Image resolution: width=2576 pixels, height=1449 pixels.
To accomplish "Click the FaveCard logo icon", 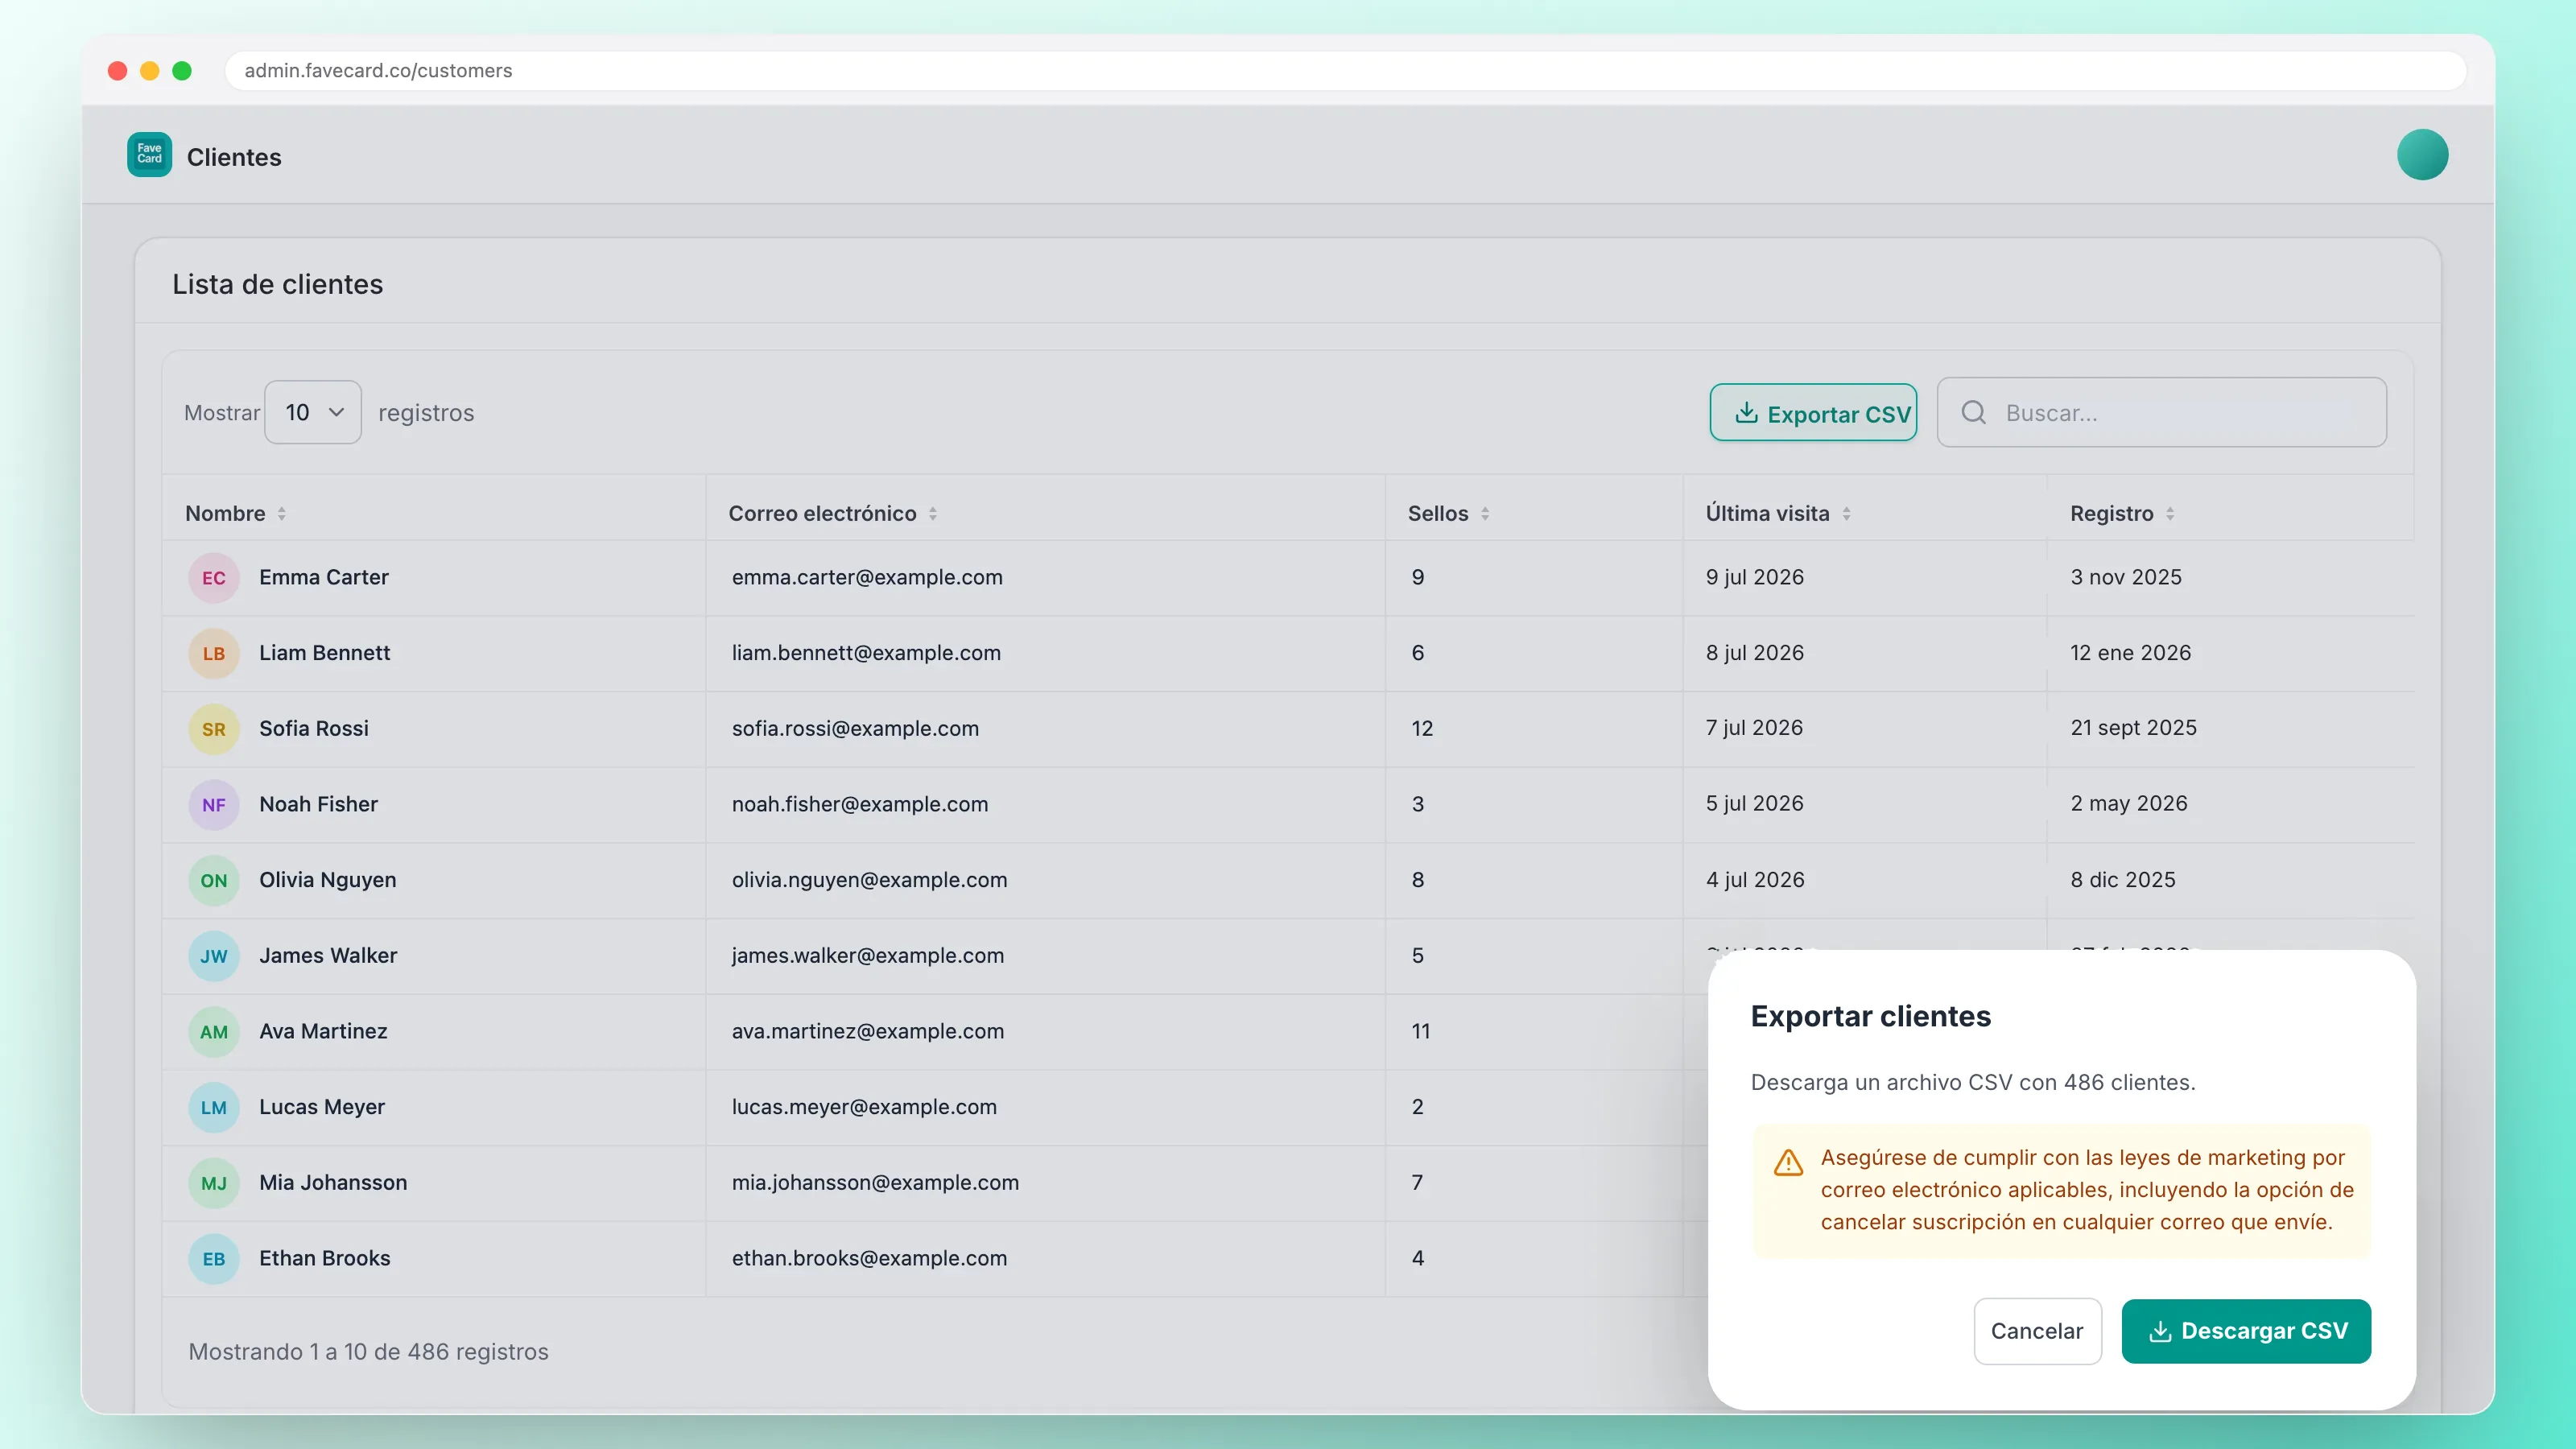I will coord(149,155).
